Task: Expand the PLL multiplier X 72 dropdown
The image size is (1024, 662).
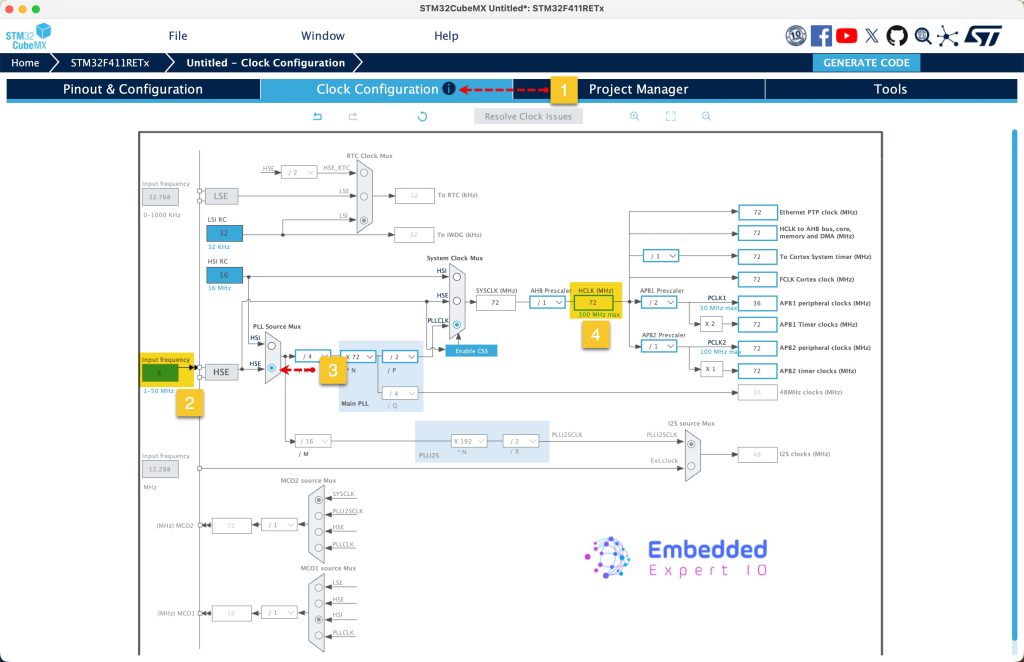Action: point(359,356)
